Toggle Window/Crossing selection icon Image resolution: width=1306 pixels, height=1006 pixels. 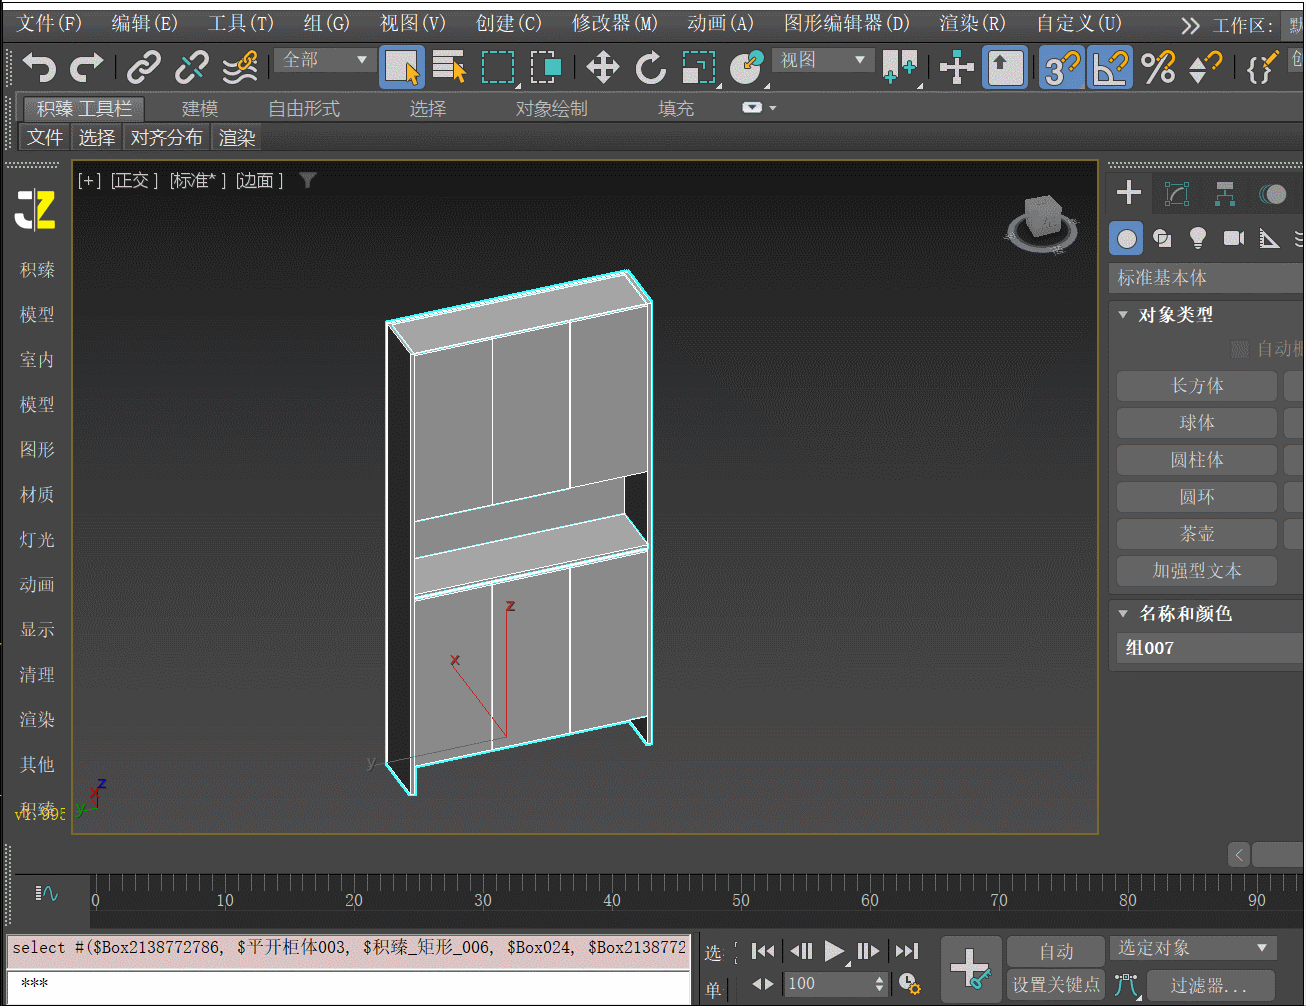point(546,67)
